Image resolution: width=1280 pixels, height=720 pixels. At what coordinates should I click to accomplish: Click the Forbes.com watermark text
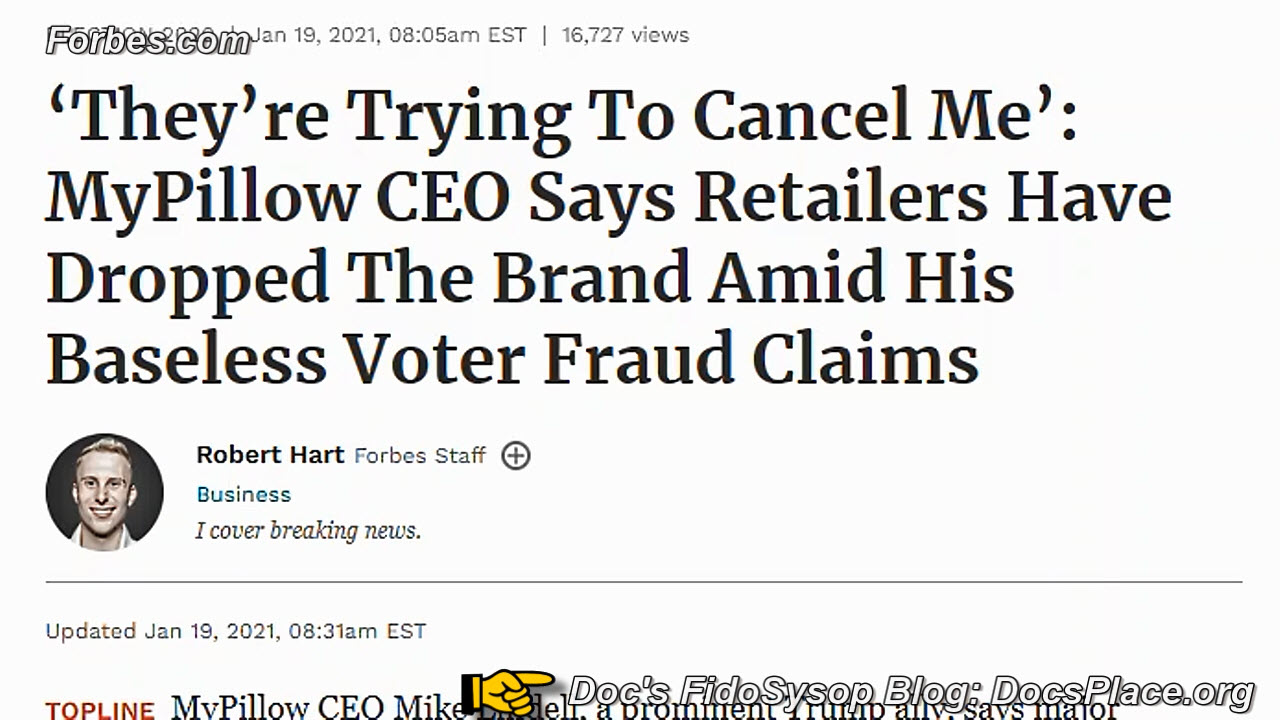pos(148,41)
